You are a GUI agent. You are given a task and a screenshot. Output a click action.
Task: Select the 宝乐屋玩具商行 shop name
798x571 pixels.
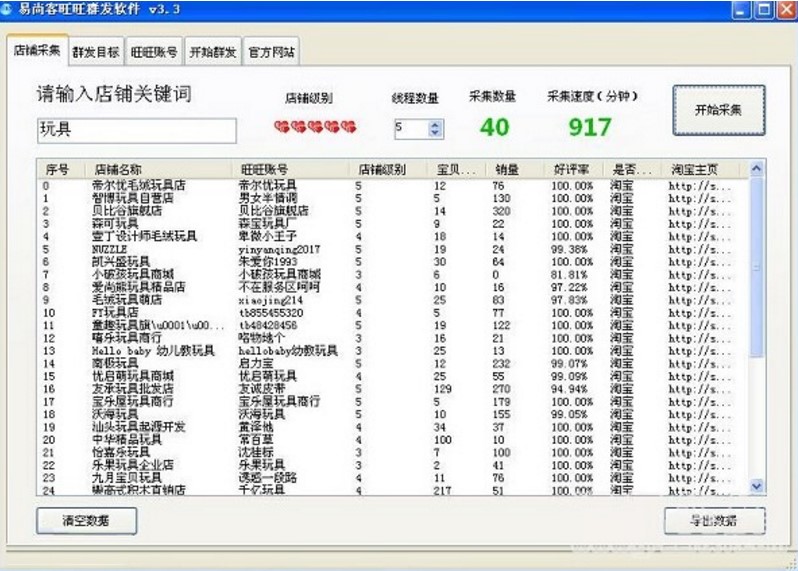pyautogui.click(x=132, y=402)
